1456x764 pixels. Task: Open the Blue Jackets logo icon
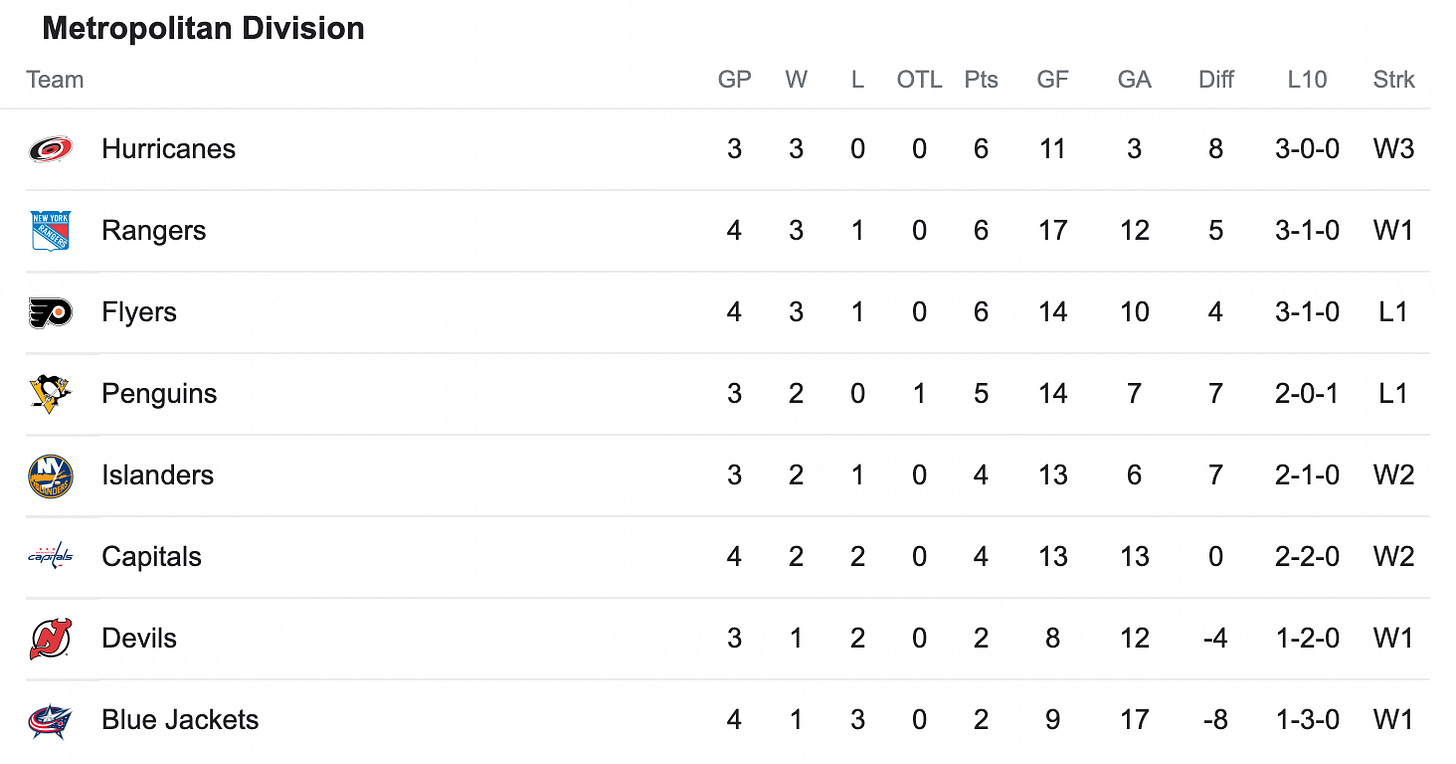(x=50, y=720)
